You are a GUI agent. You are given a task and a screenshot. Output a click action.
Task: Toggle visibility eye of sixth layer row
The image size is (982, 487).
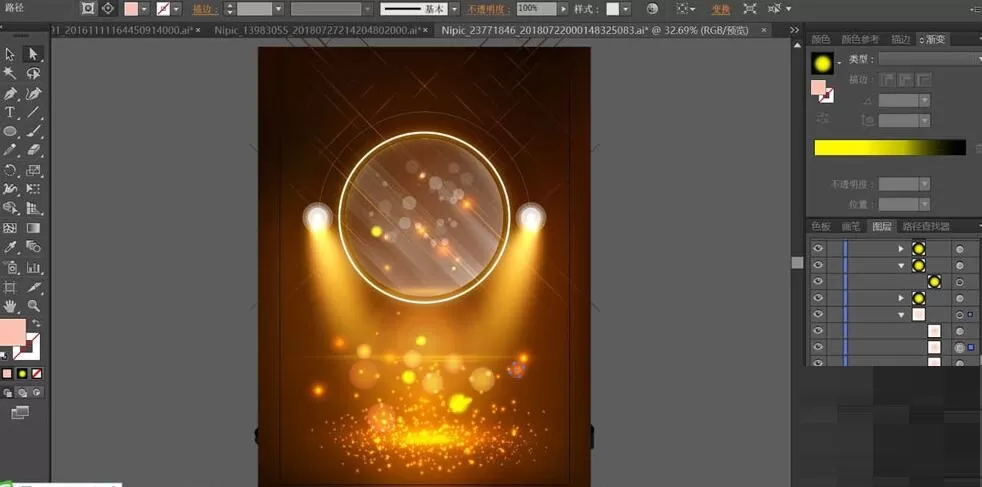pyautogui.click(x=817, y=331)
